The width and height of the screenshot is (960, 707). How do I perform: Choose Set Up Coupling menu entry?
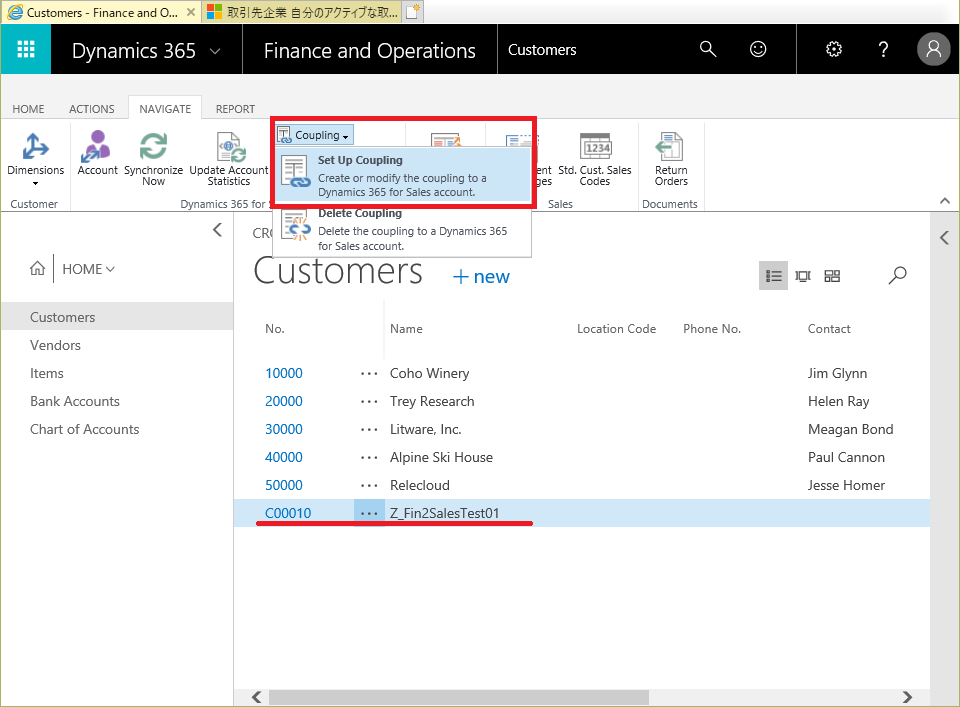point(402,175)
